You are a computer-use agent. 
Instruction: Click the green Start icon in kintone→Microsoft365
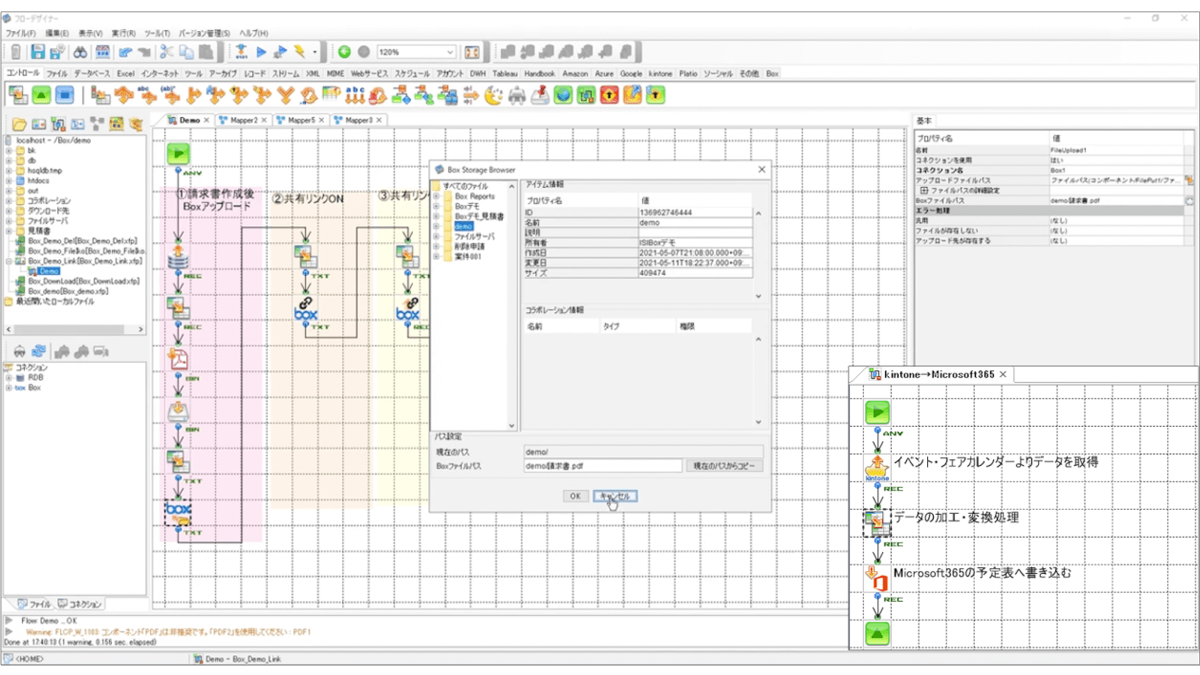tap(877, 411)
